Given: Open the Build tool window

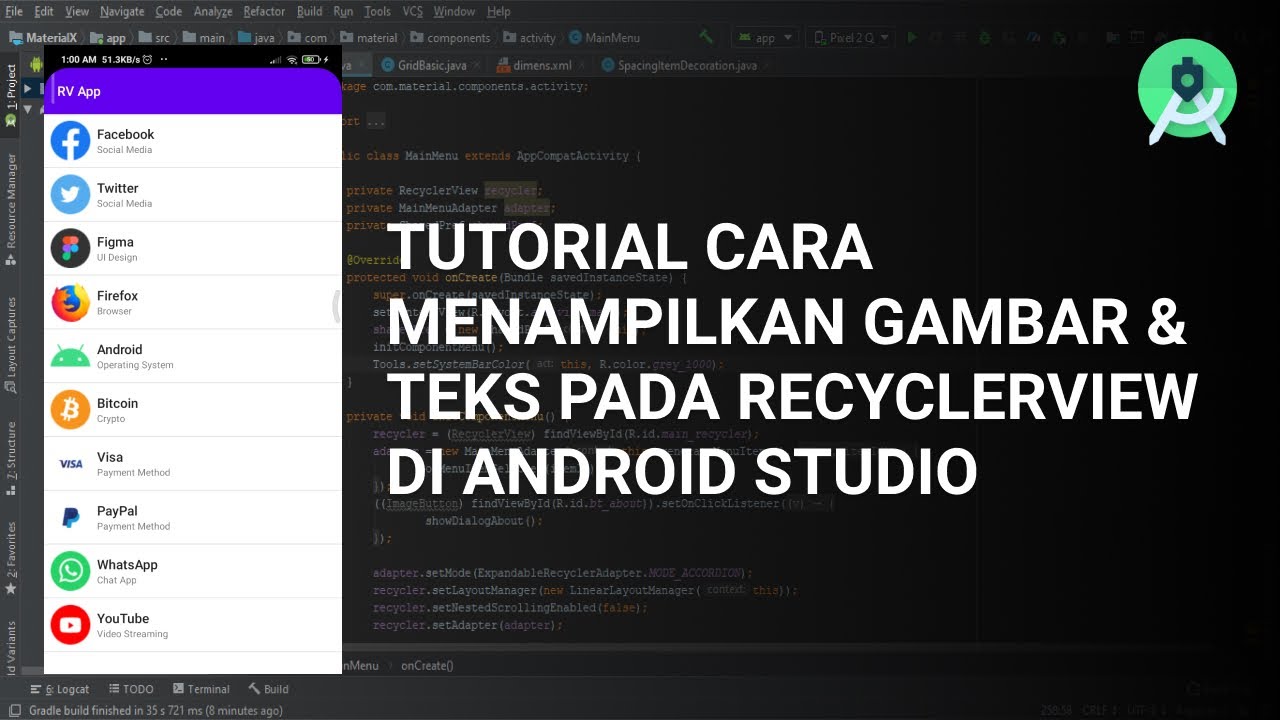Looking at the screenshot, I should pos(269,689).
